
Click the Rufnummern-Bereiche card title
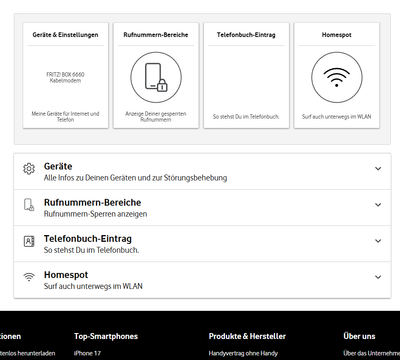coord(156,35)
